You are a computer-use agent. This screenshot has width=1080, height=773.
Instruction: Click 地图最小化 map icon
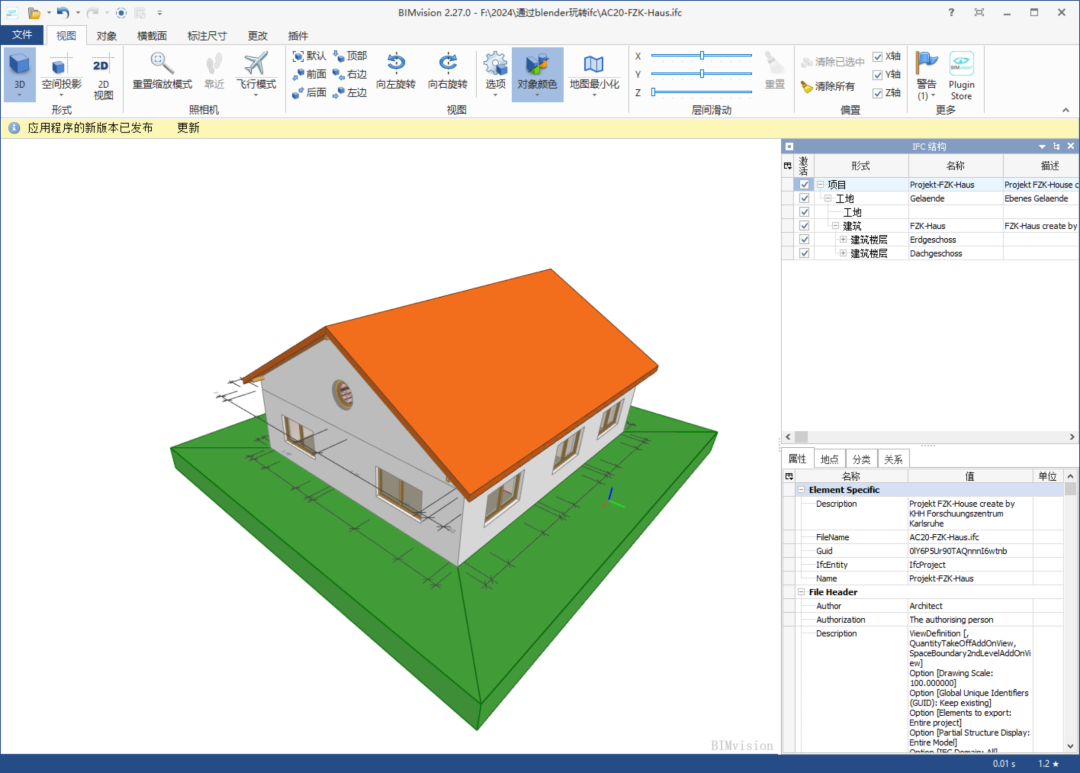(594, 74)
